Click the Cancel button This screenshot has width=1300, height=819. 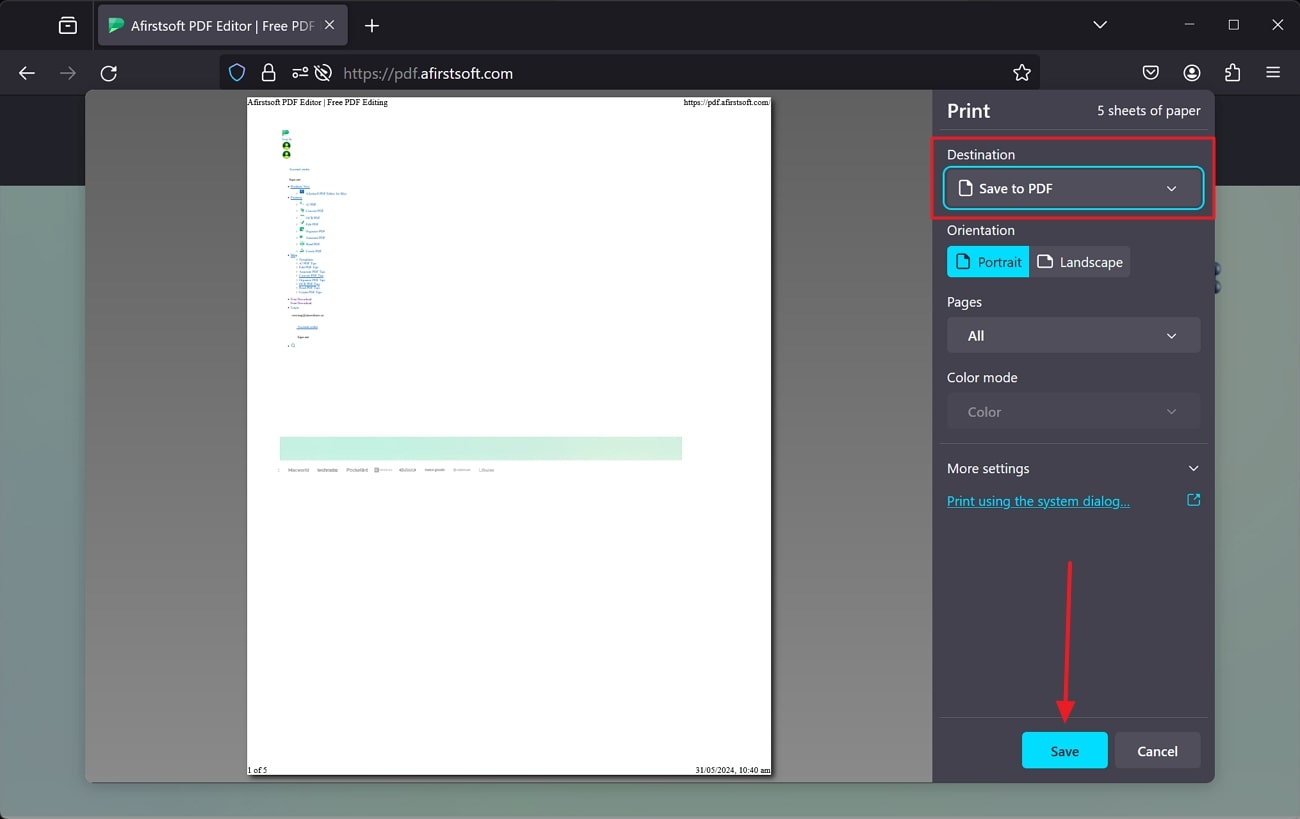tap(1157, 751)
